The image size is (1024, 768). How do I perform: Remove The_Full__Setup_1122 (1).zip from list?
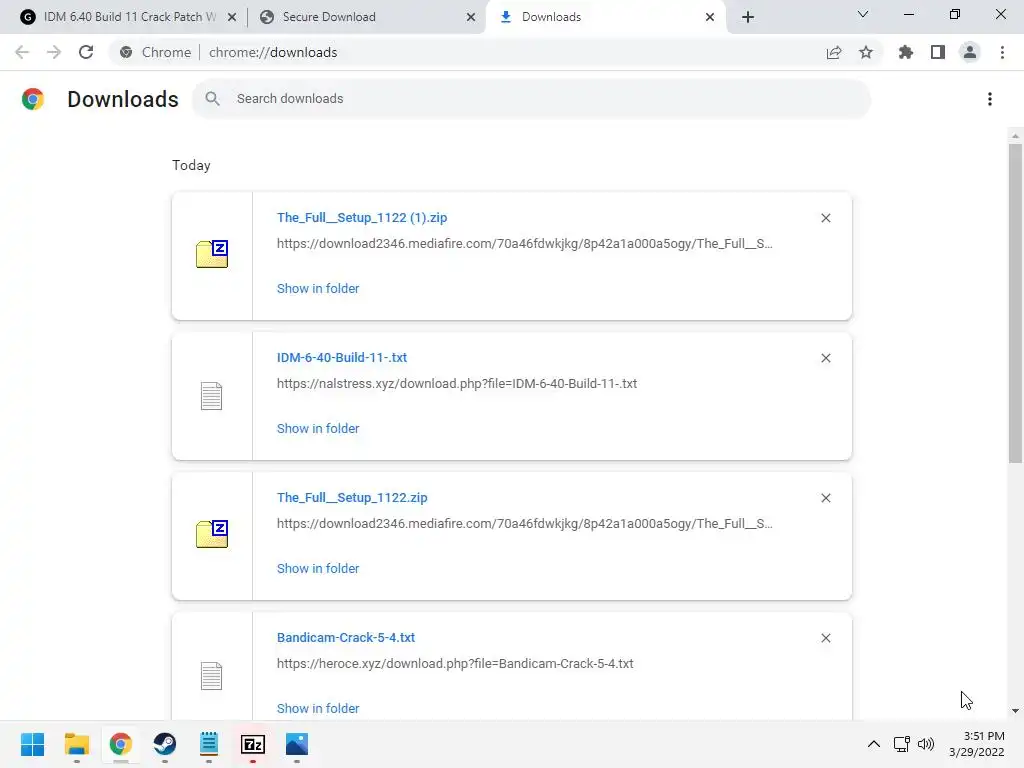click(825, 218)
